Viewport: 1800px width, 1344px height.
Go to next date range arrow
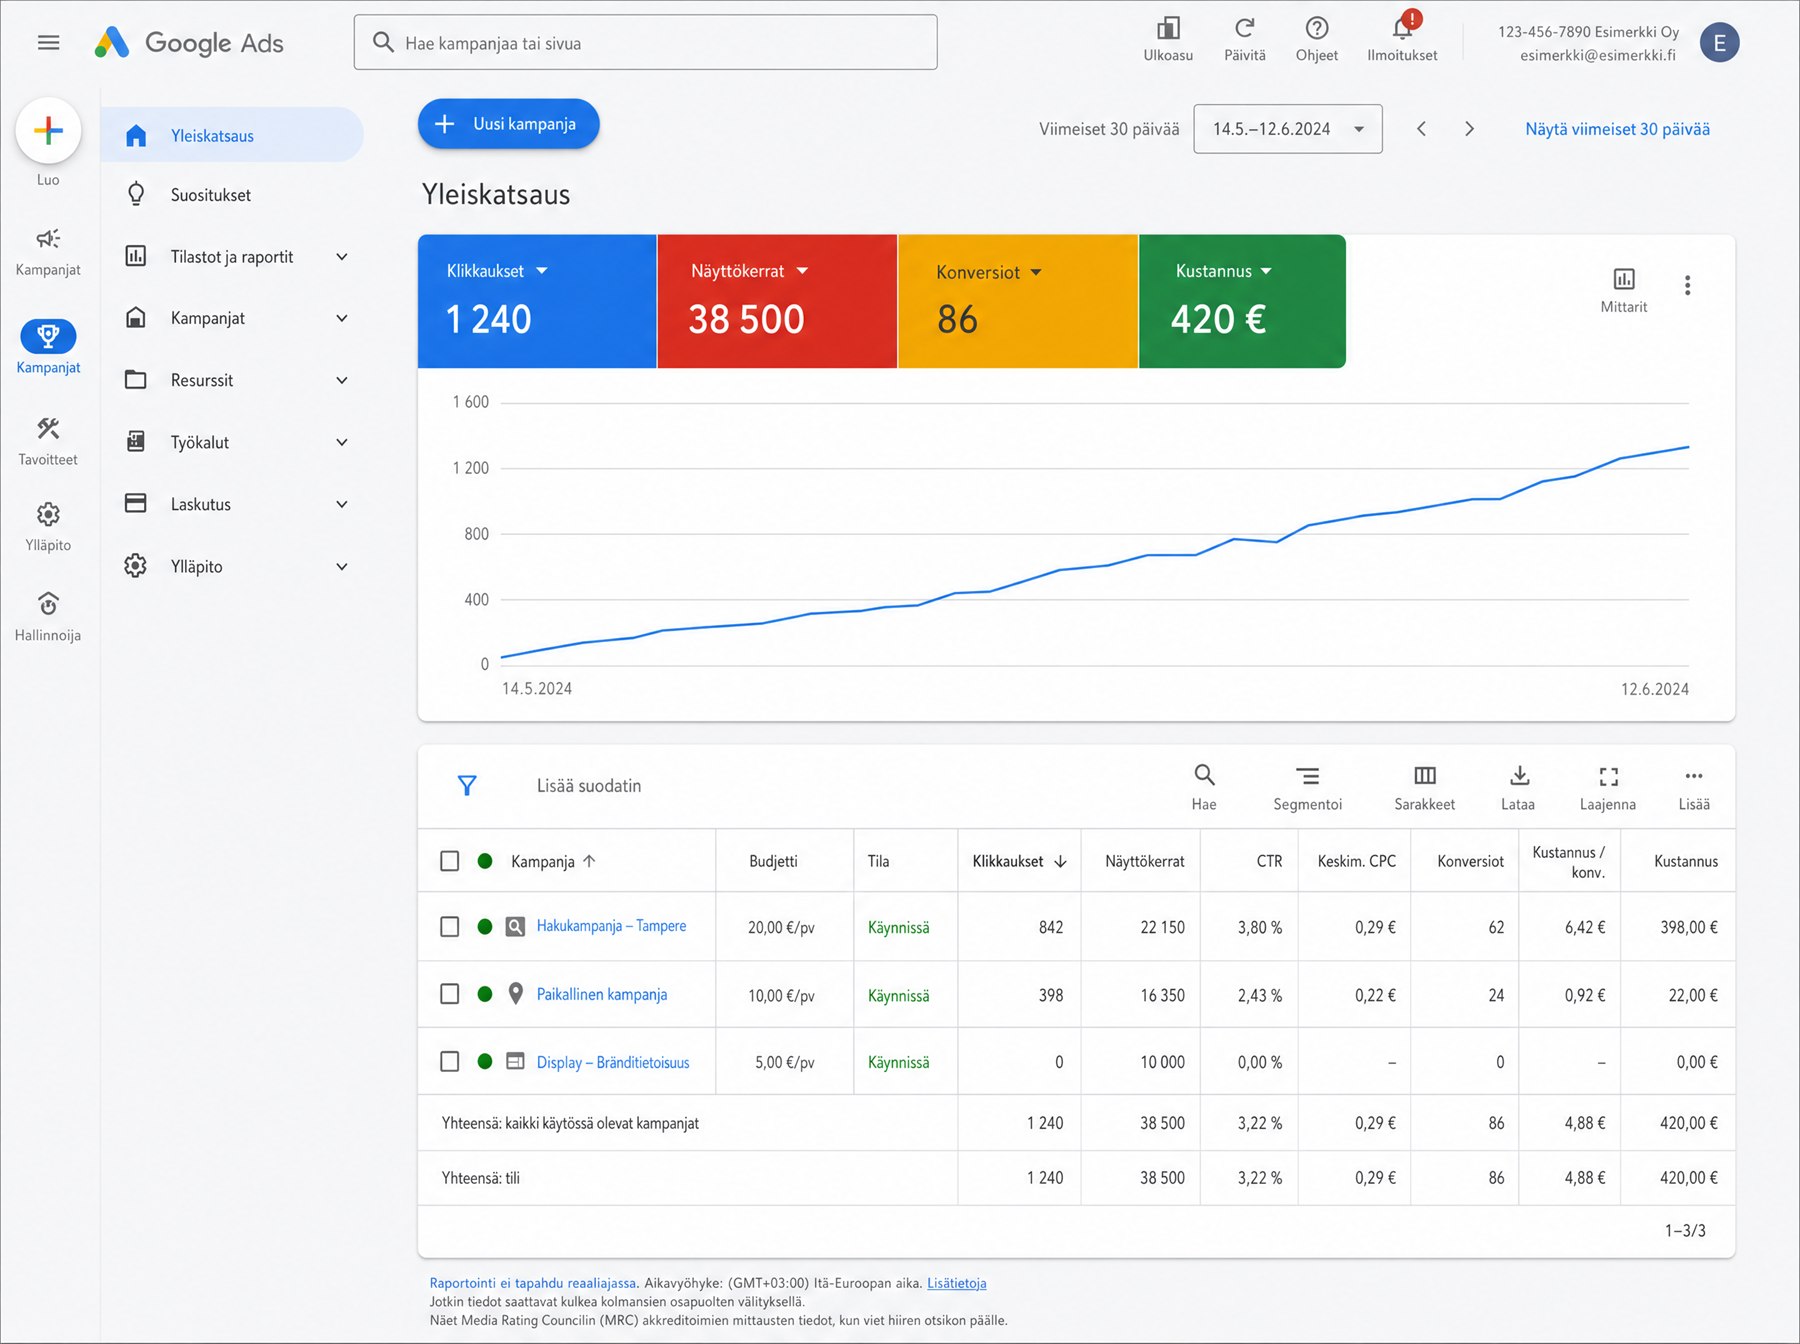(1469, 129)
